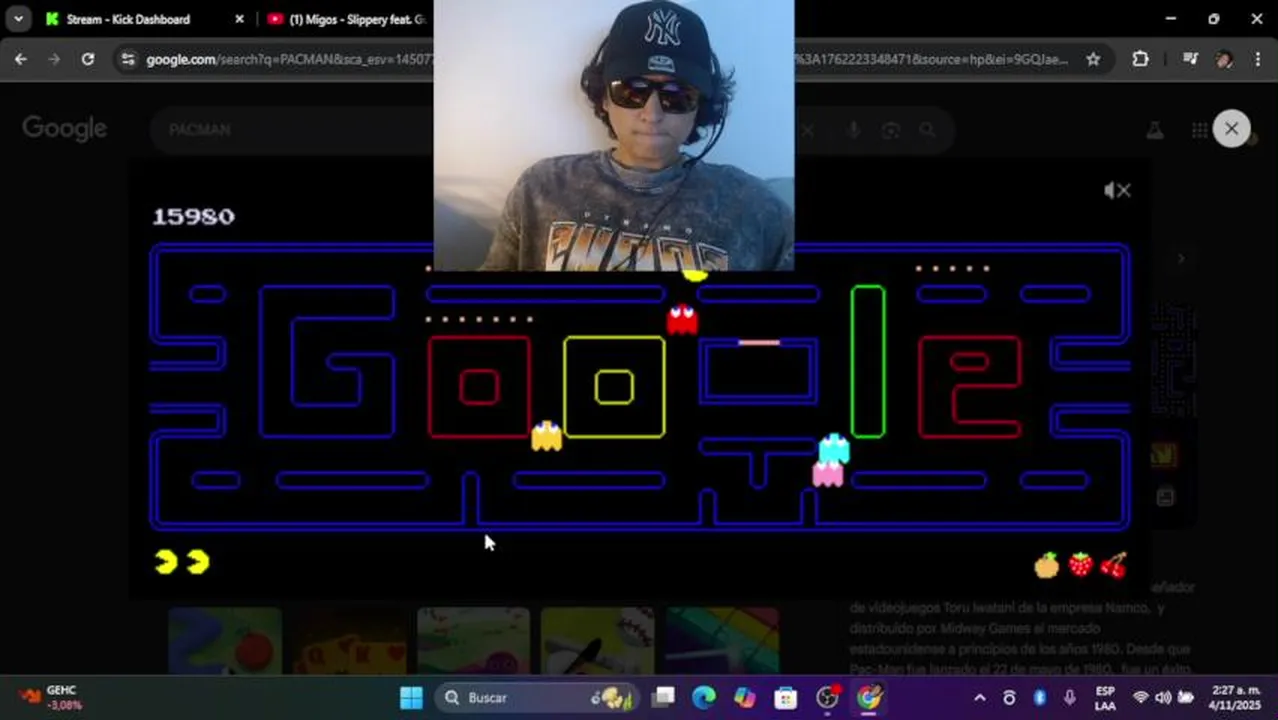
Task: Click the first Pac-Man life icon
Action: click(x=166, y=562)
